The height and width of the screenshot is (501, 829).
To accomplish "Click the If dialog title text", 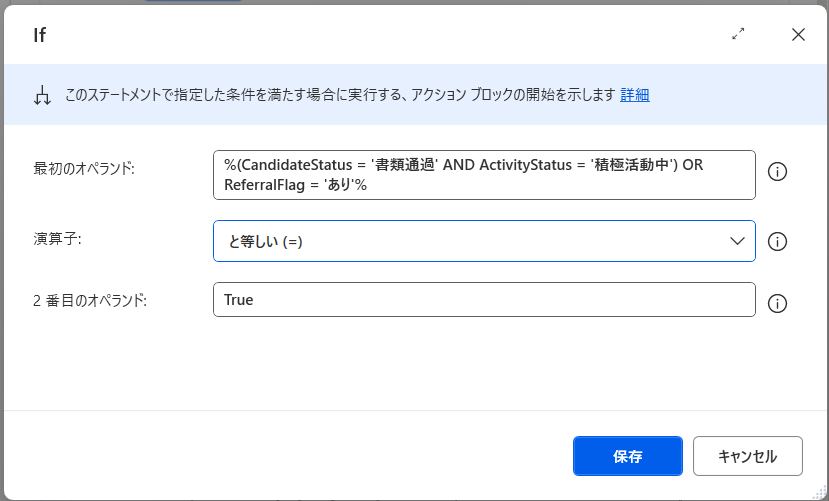I will tap(40, 35).
